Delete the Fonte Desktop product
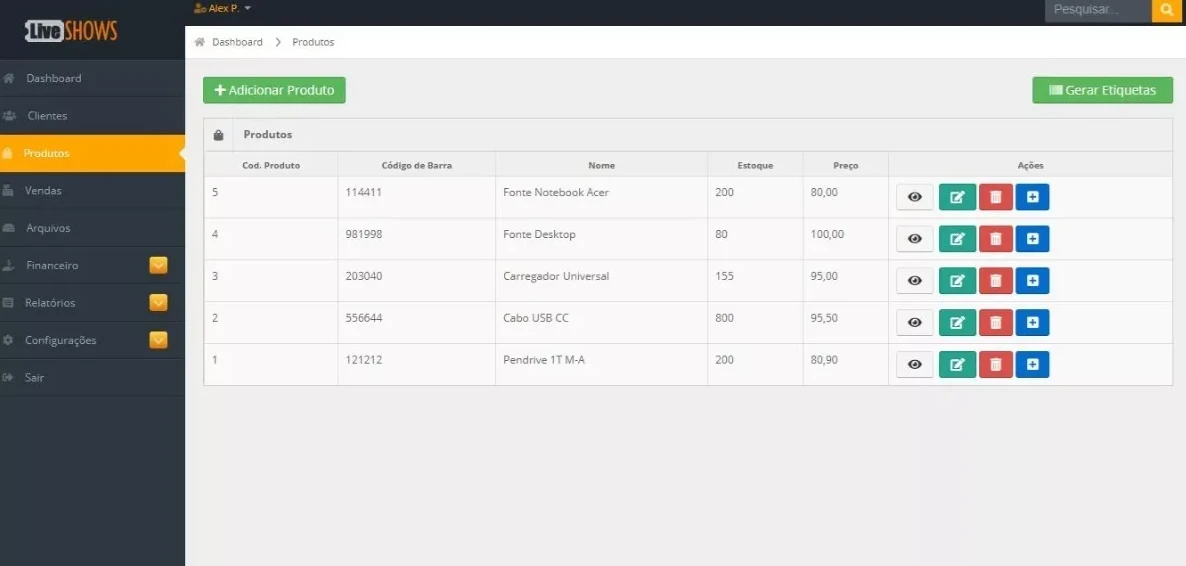The height and width of the screenshot is (566, 1186). [x=995, y=239]
